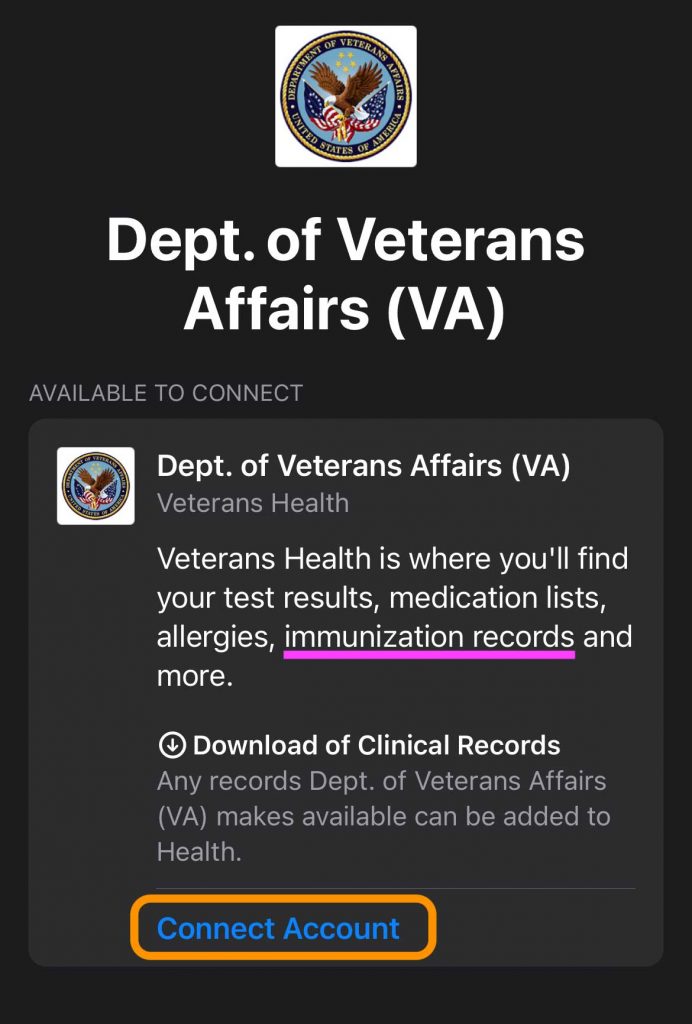
Task: Tap the divider line above Connect Account
Action: [396, 887]
